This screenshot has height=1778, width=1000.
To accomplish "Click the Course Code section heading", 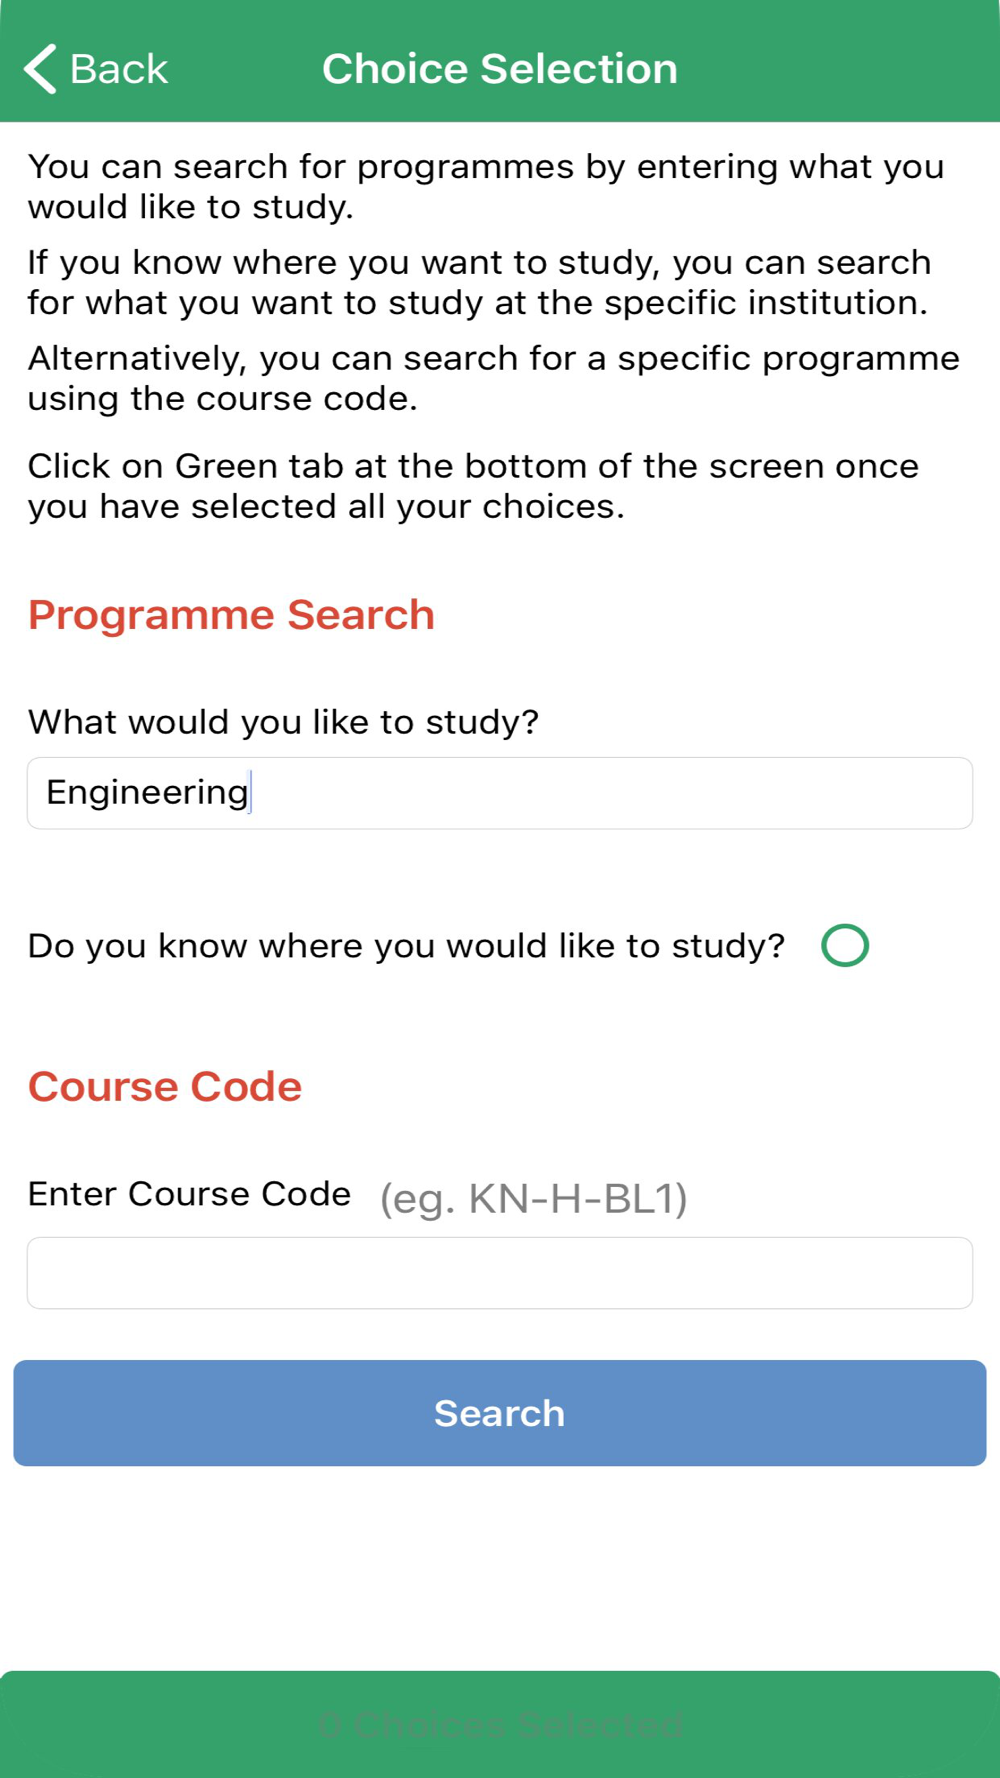I will pos(165,1087).
